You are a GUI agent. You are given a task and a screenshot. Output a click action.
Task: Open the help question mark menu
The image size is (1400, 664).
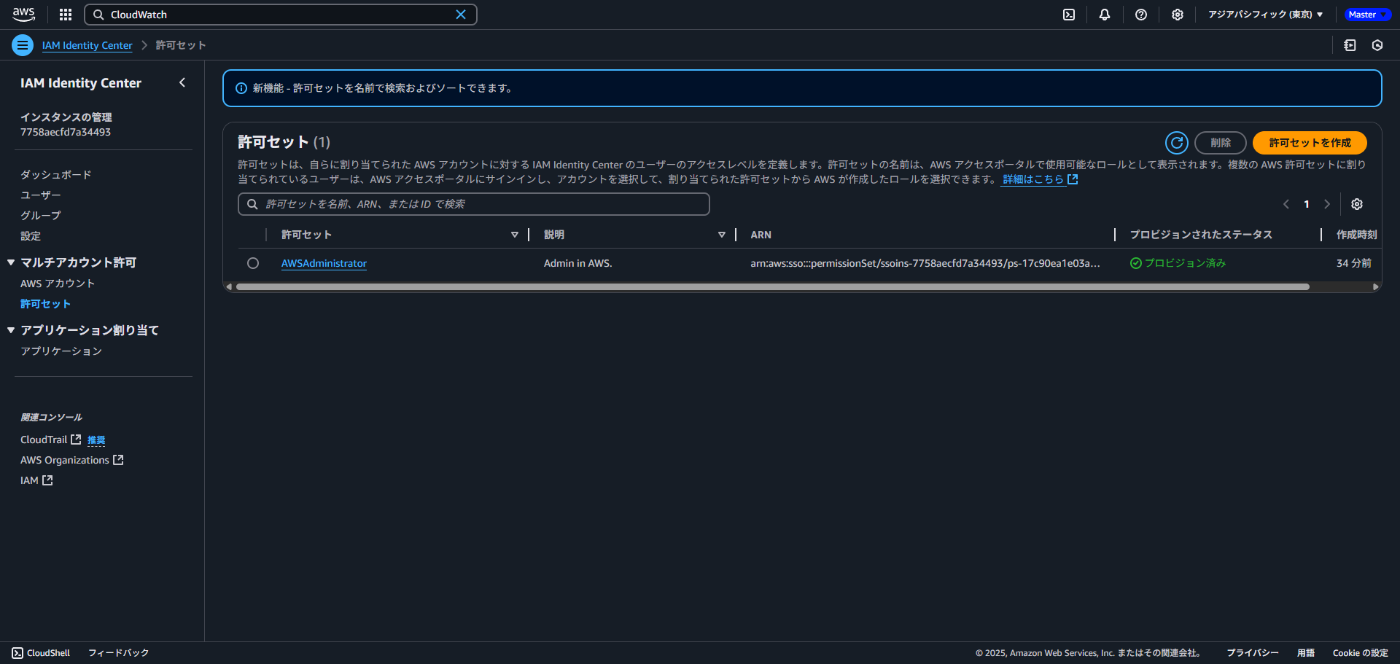click(x=1141, y=15)
